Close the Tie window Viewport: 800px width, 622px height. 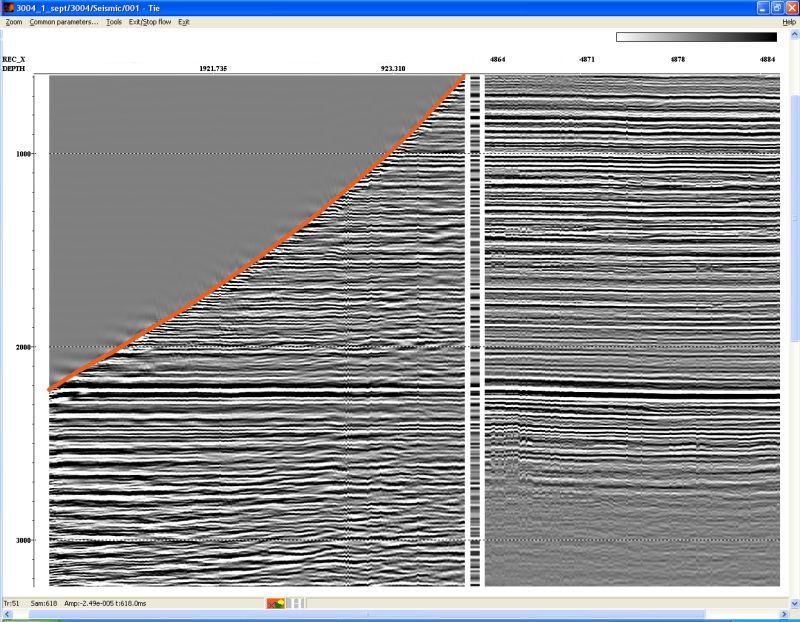pos(791,8)
